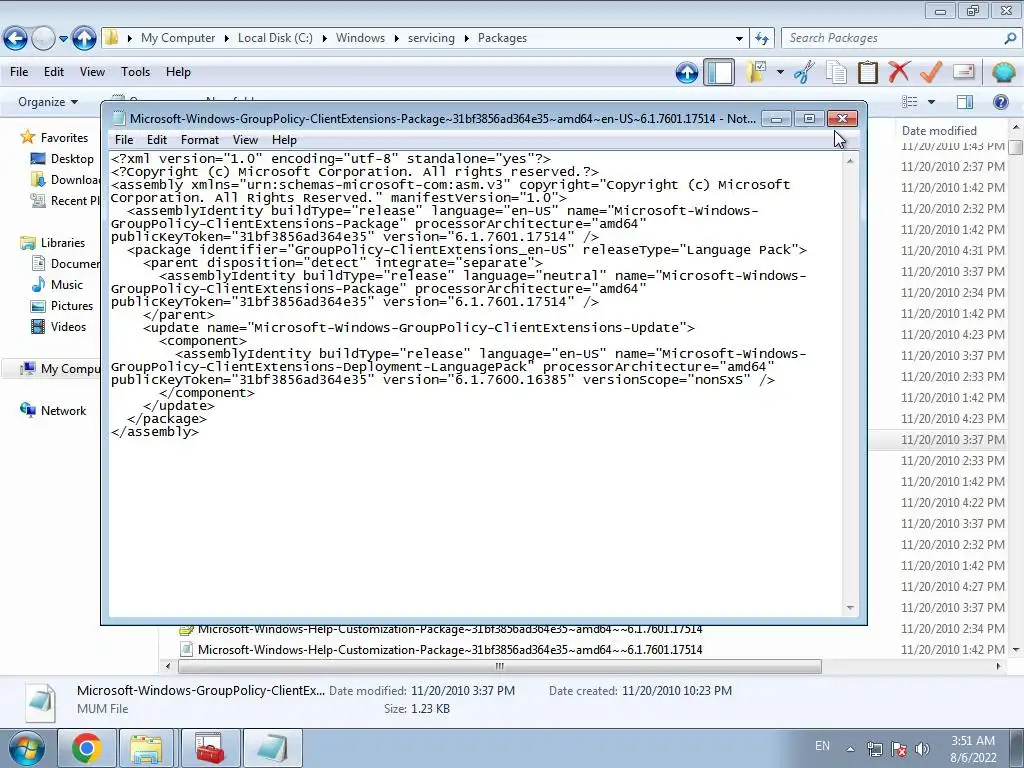Open the Folder Options toolbar icon
The height and width of the screenshot is (768, 1024).
pyautogui.click(x=756, y=72)
